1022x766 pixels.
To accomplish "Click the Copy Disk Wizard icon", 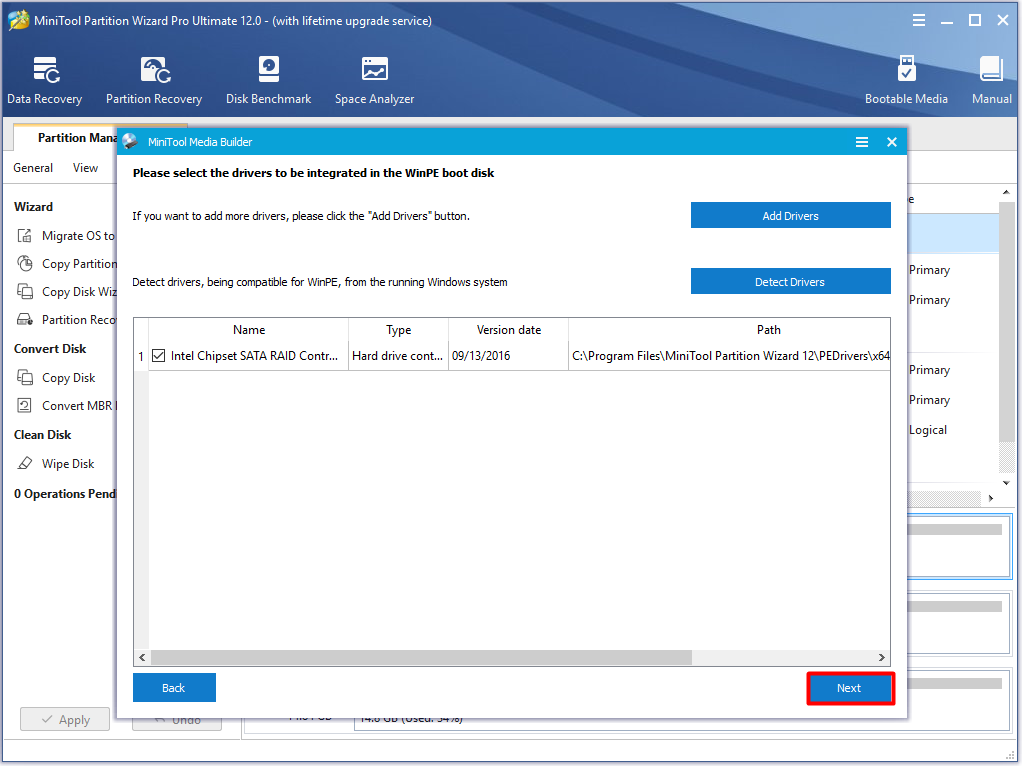I will (25, 291).
